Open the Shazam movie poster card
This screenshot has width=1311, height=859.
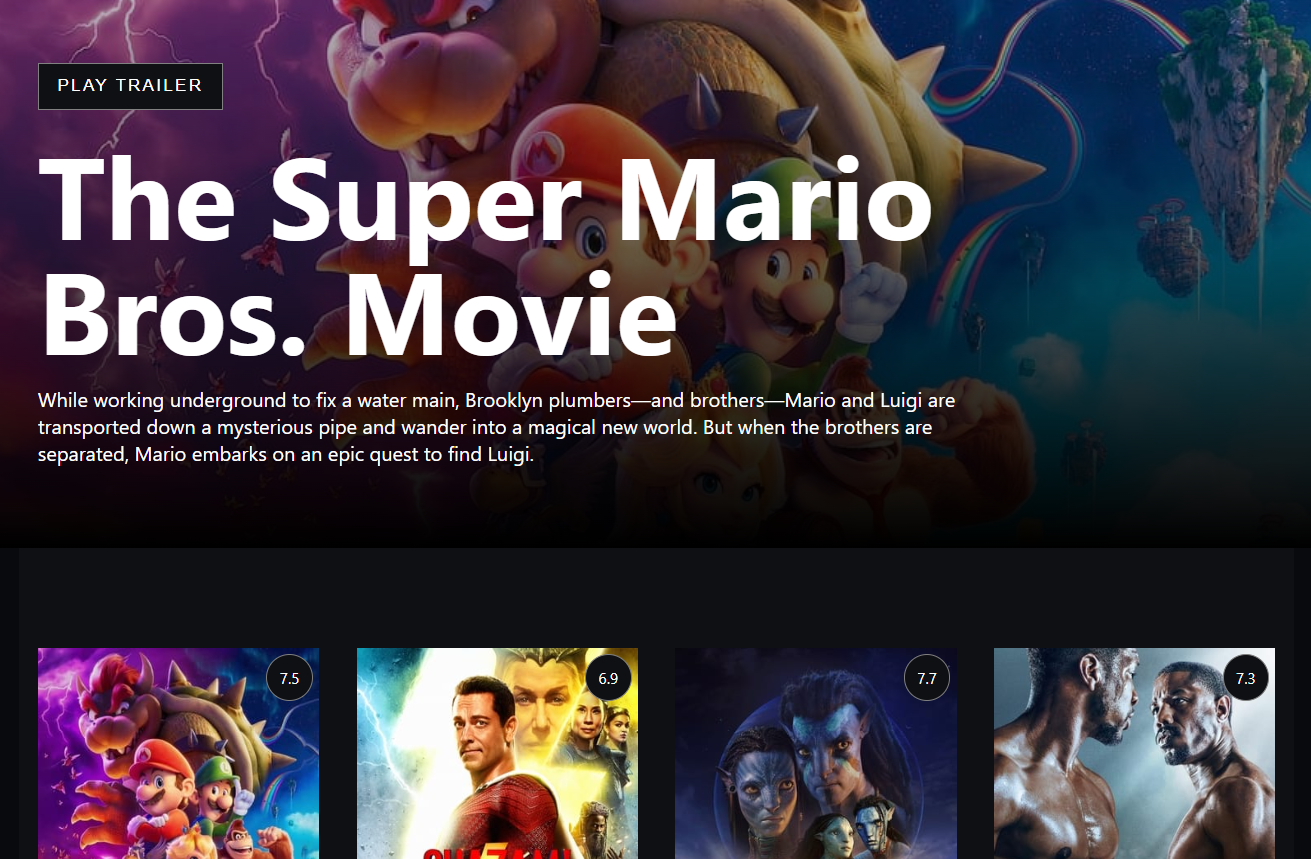coord(497,753)
